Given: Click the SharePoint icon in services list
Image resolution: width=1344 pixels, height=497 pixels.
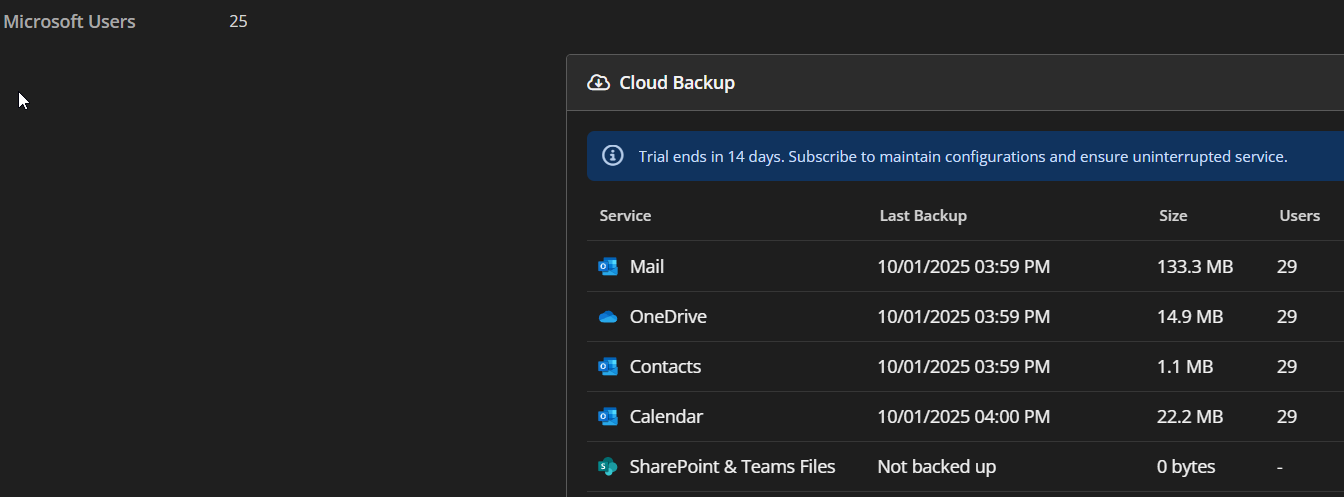Looking at the screenshot, I should [607, 467].
